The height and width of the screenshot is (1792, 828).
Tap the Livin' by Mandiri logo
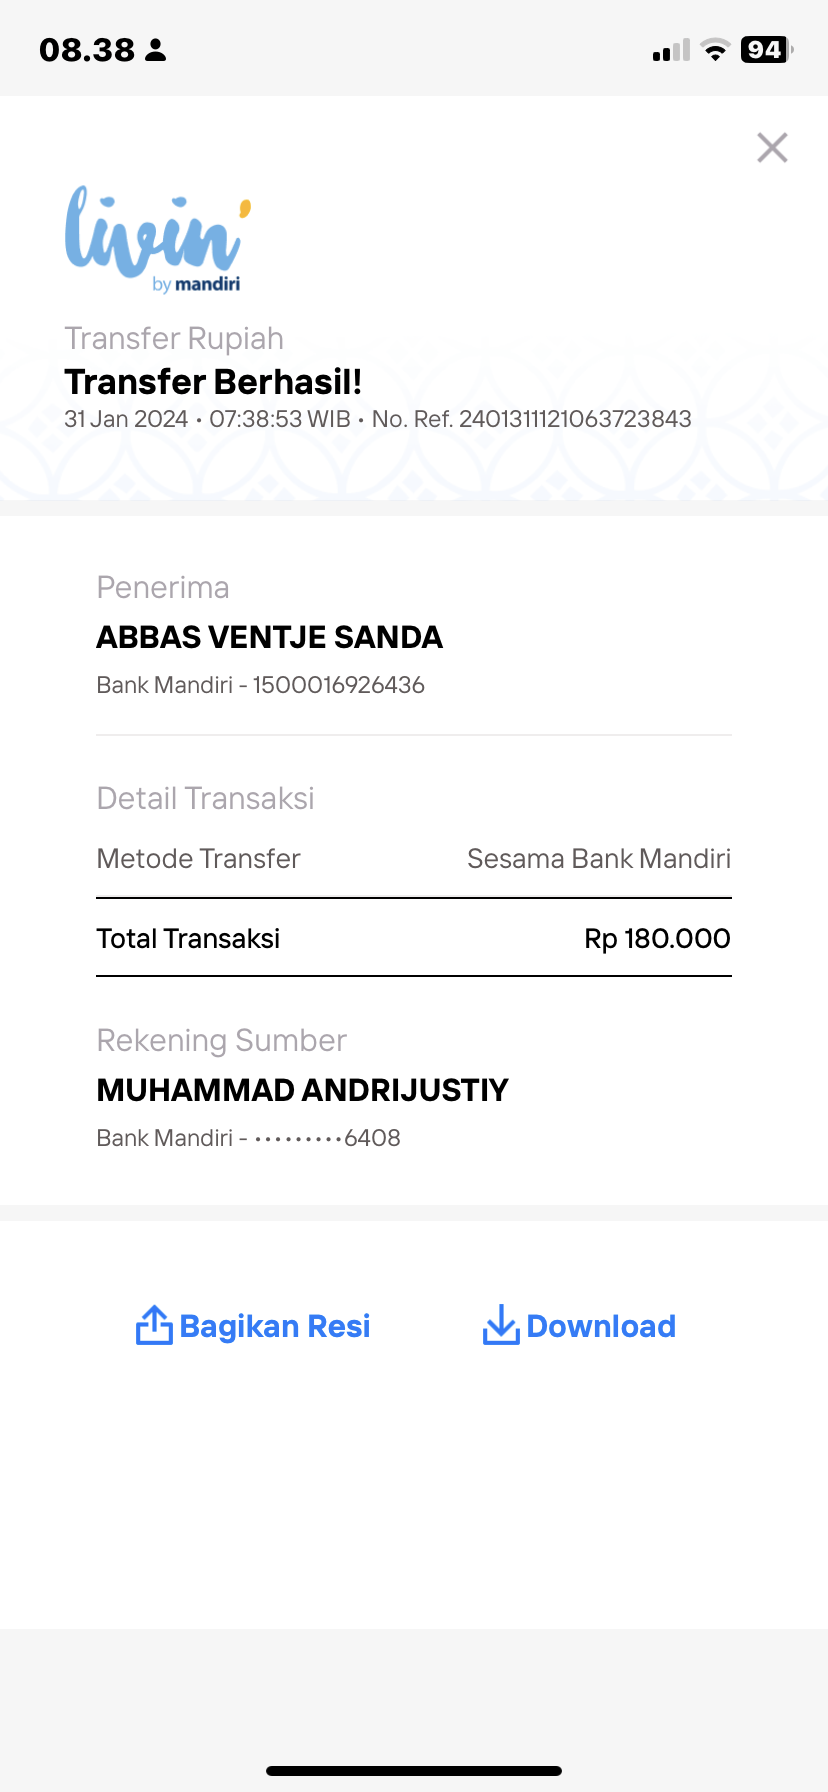point(158,240)
